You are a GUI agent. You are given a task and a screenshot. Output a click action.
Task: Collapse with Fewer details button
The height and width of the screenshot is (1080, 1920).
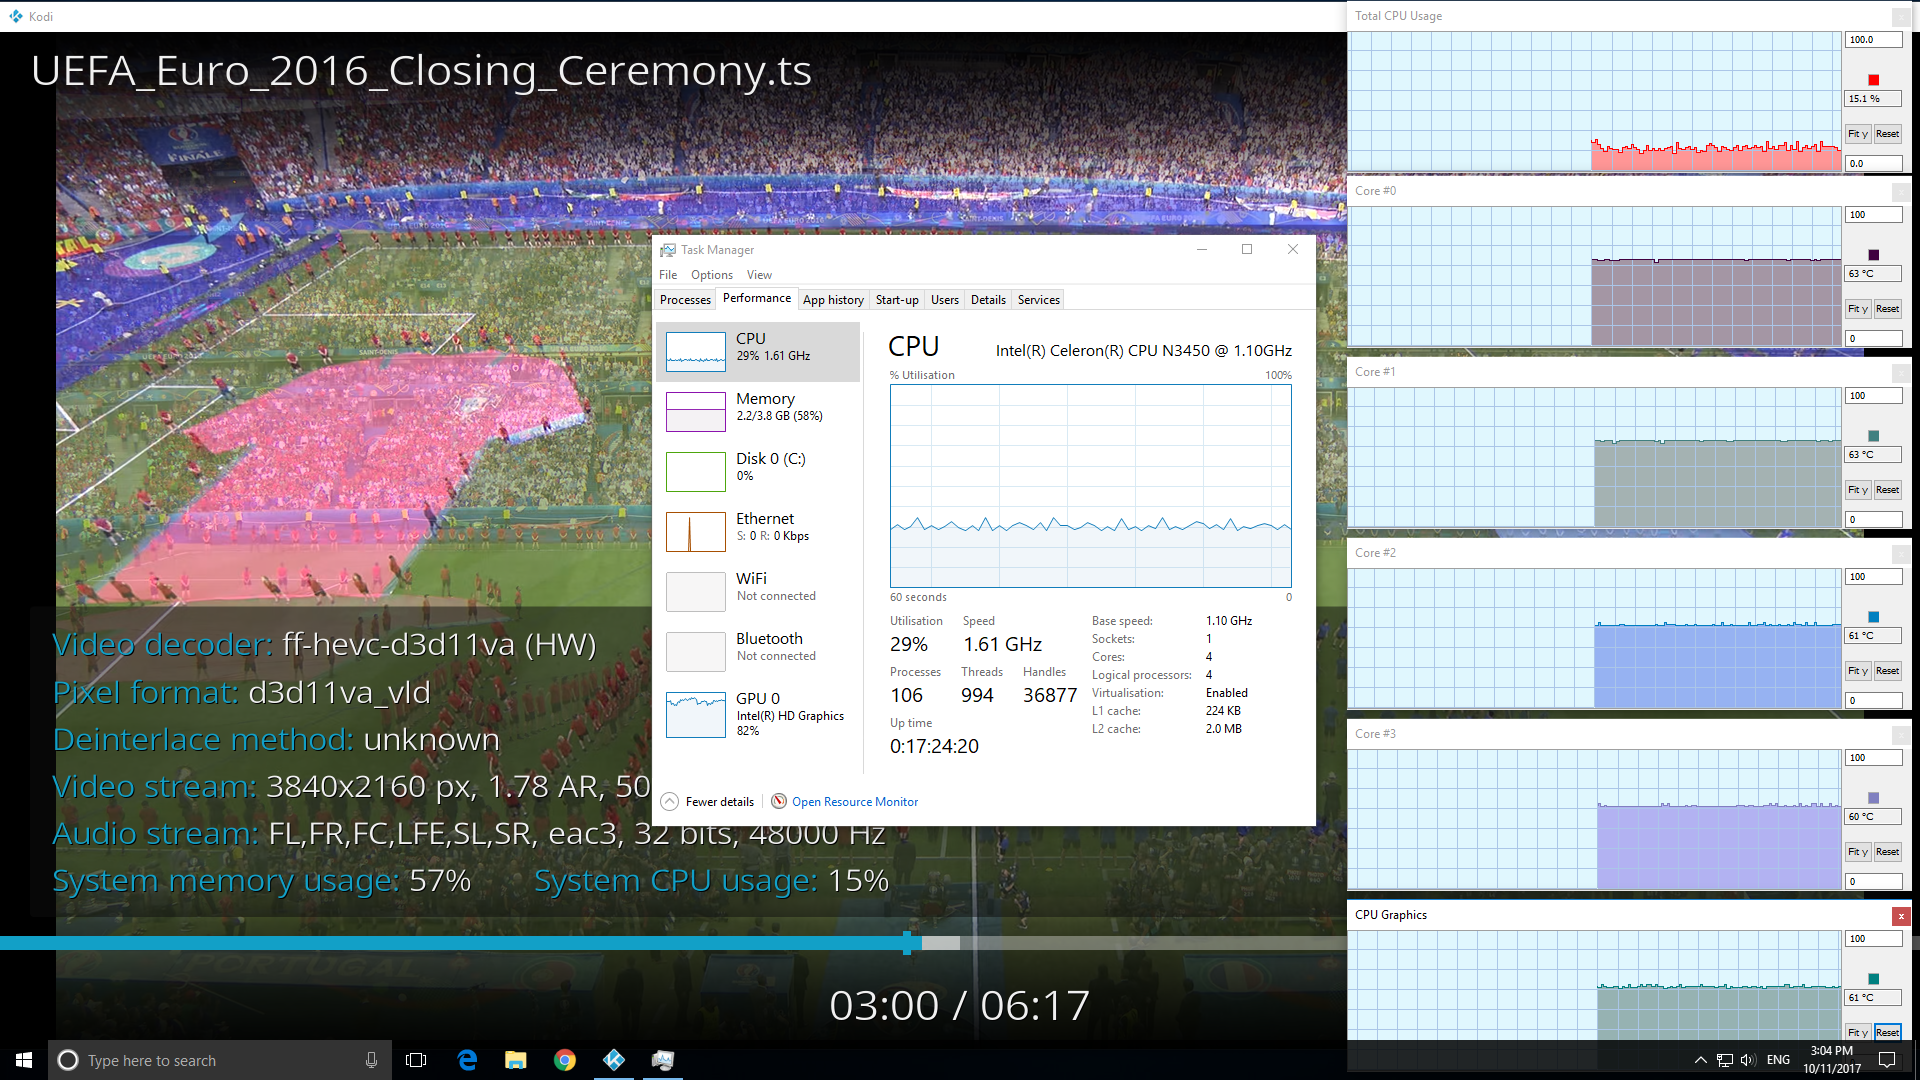pyautogui.click(x=708, y=802)
